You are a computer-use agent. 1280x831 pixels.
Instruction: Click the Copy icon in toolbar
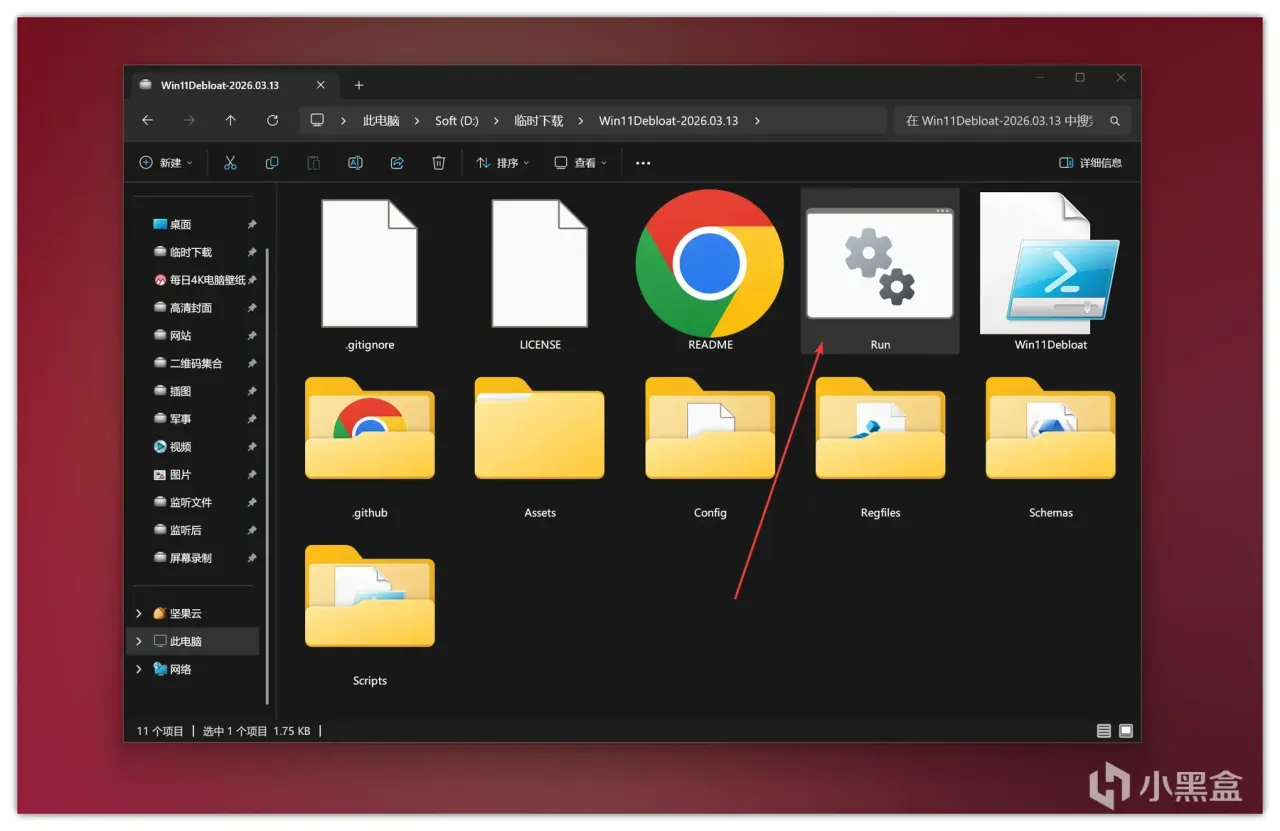pos(272,163)
